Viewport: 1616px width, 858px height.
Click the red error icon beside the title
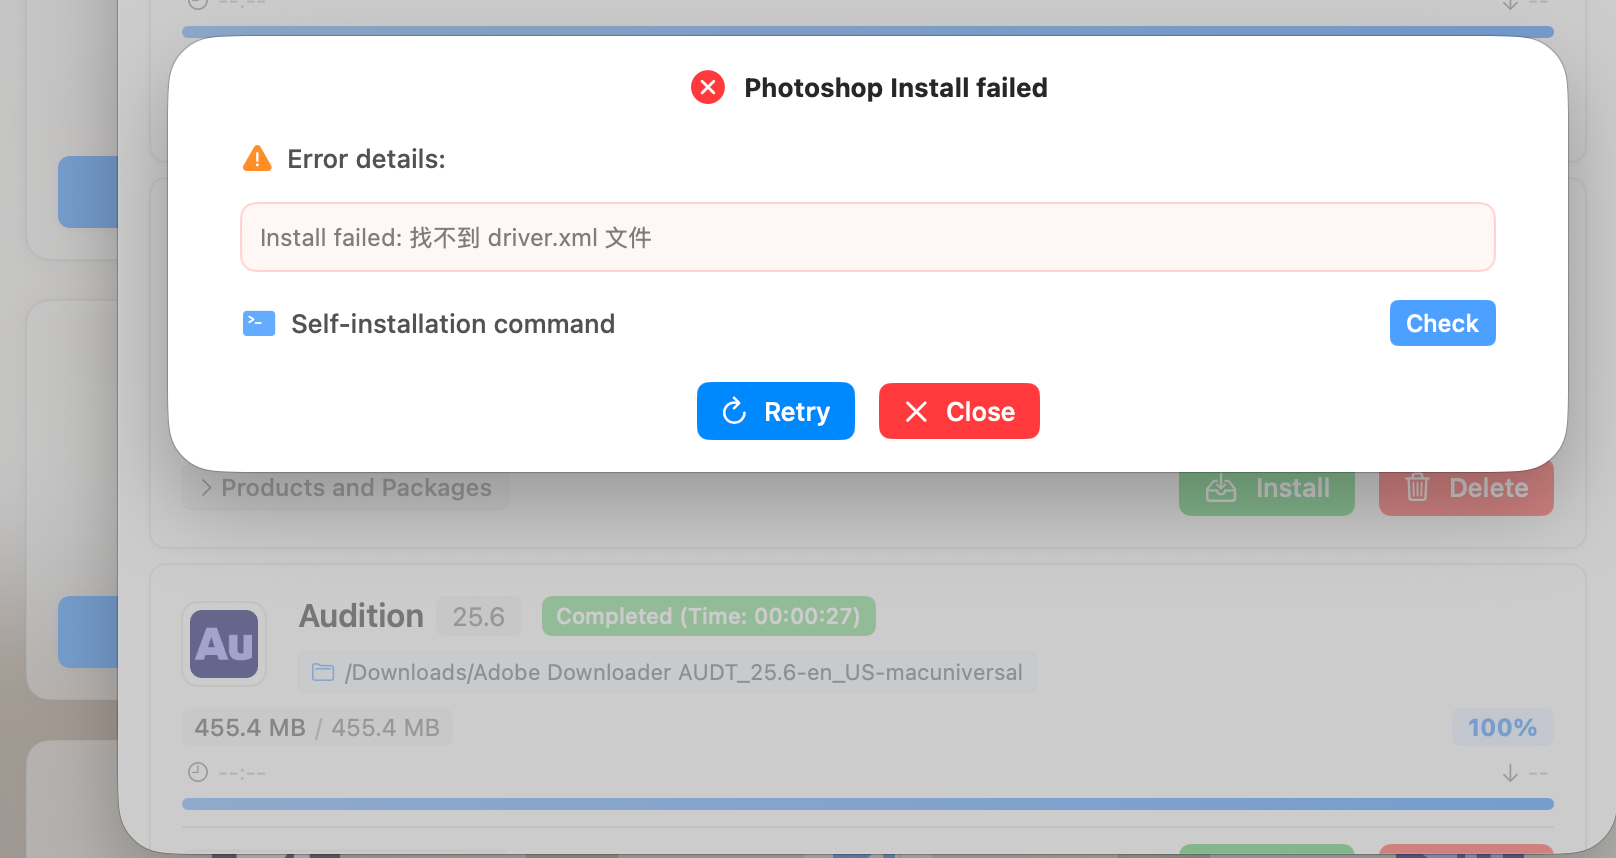(x=708, y=88)
